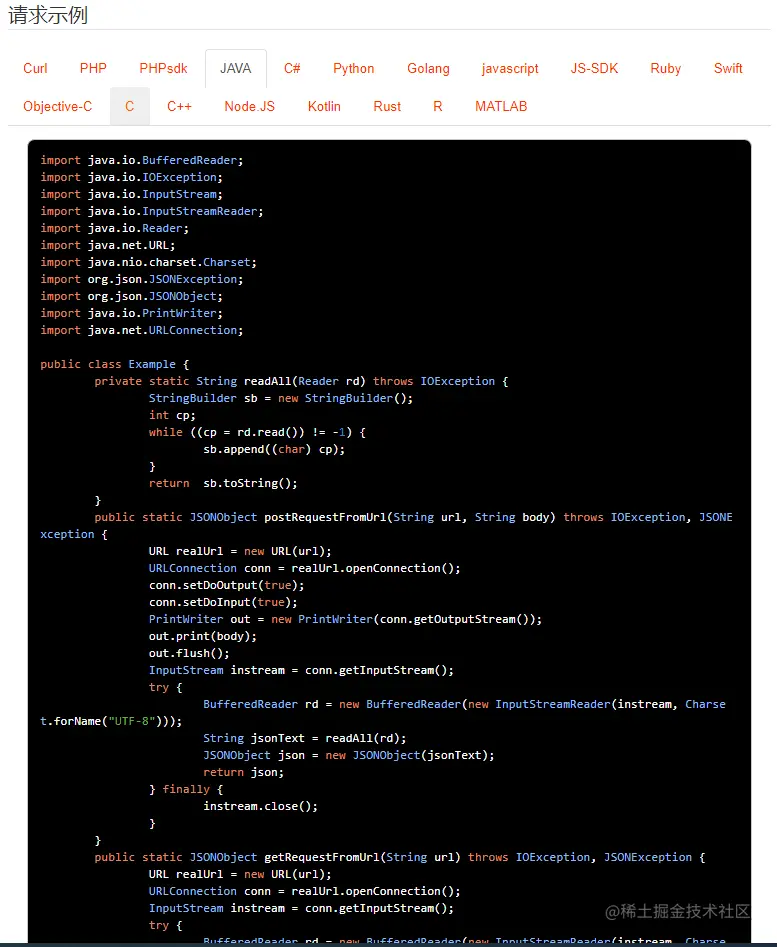The width and height of the screenshot is (777, 947).
Task: Click the line import org.json.JSONObject;
Action: (132, 296)
